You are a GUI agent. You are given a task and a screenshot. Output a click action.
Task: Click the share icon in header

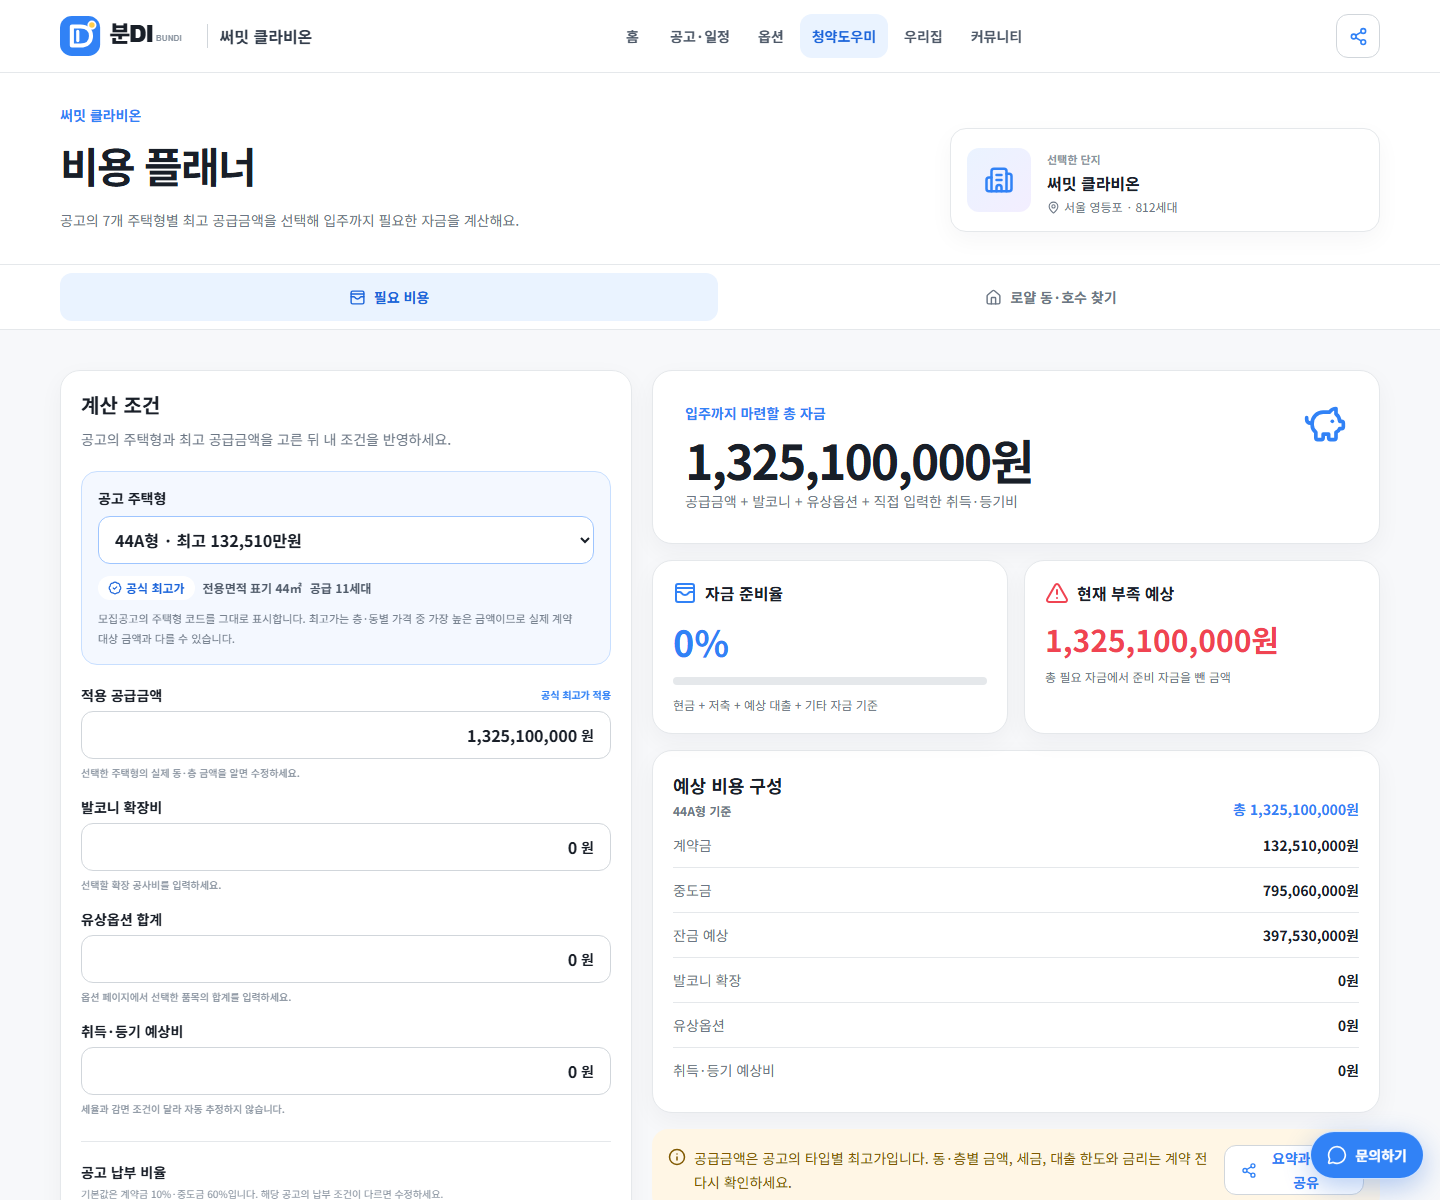[x=1358, y=36]
